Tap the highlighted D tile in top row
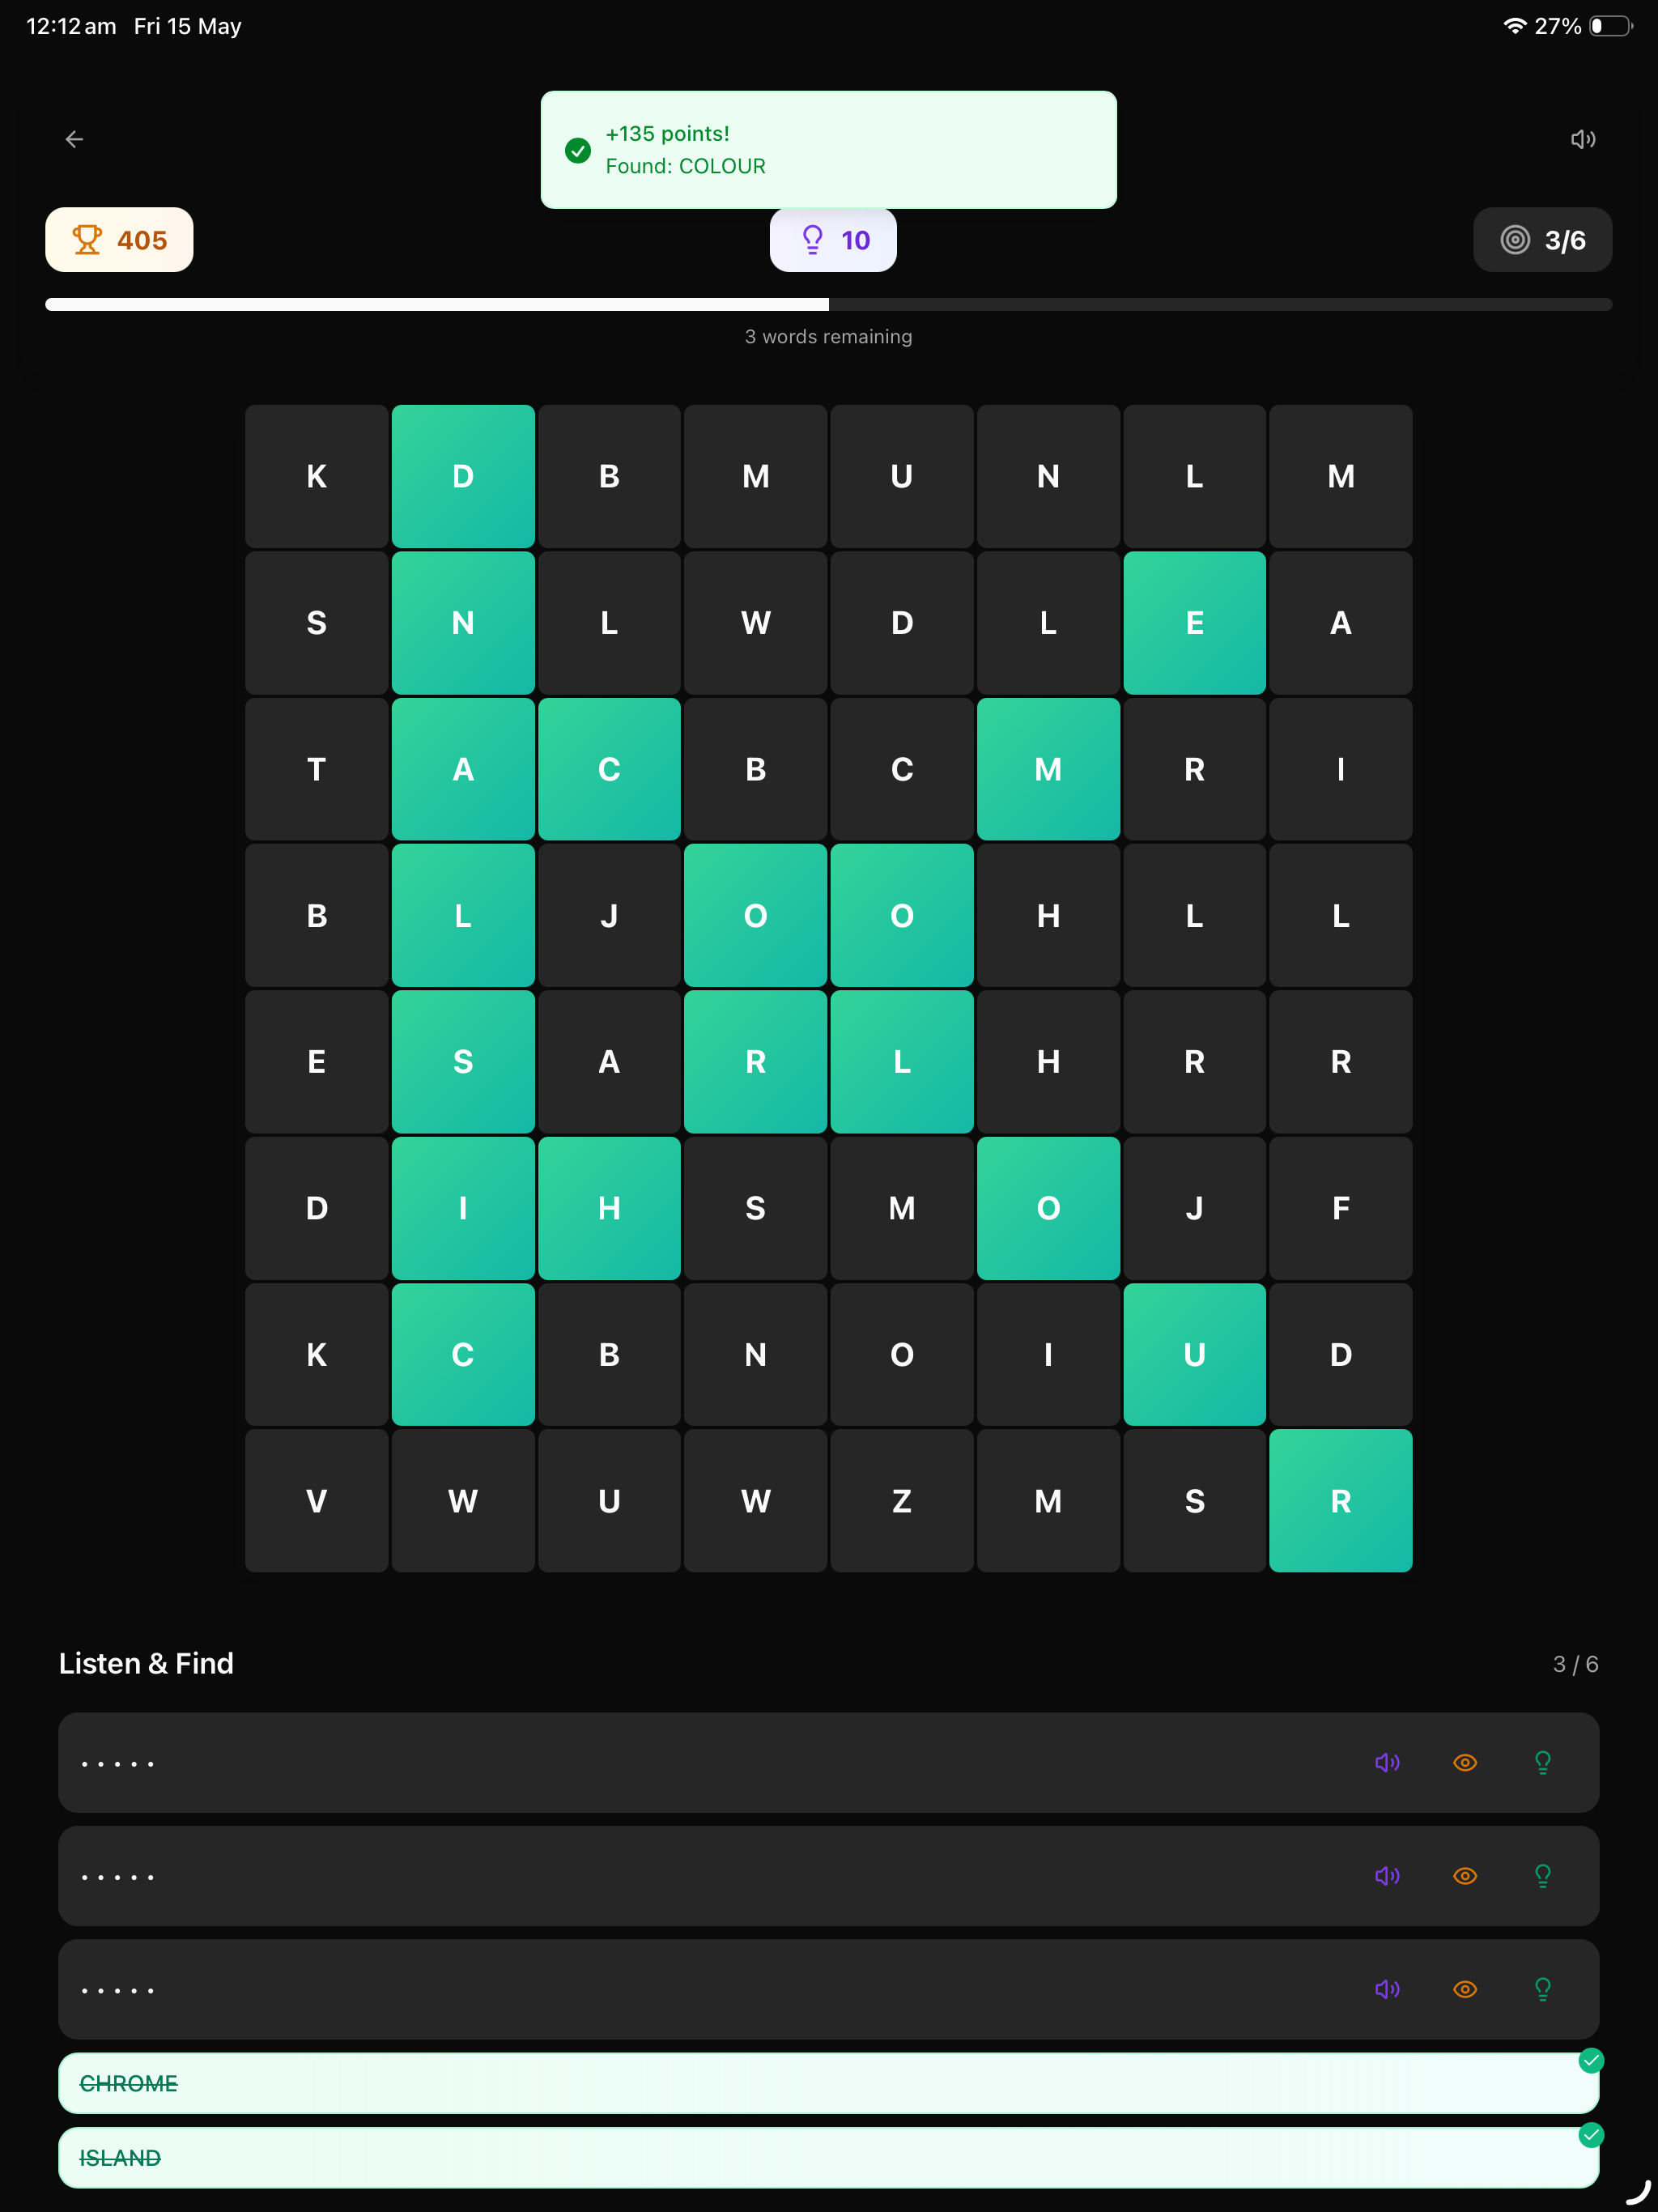The width and height of the screenshot is (1658, 2212). [x=462, y=476]
